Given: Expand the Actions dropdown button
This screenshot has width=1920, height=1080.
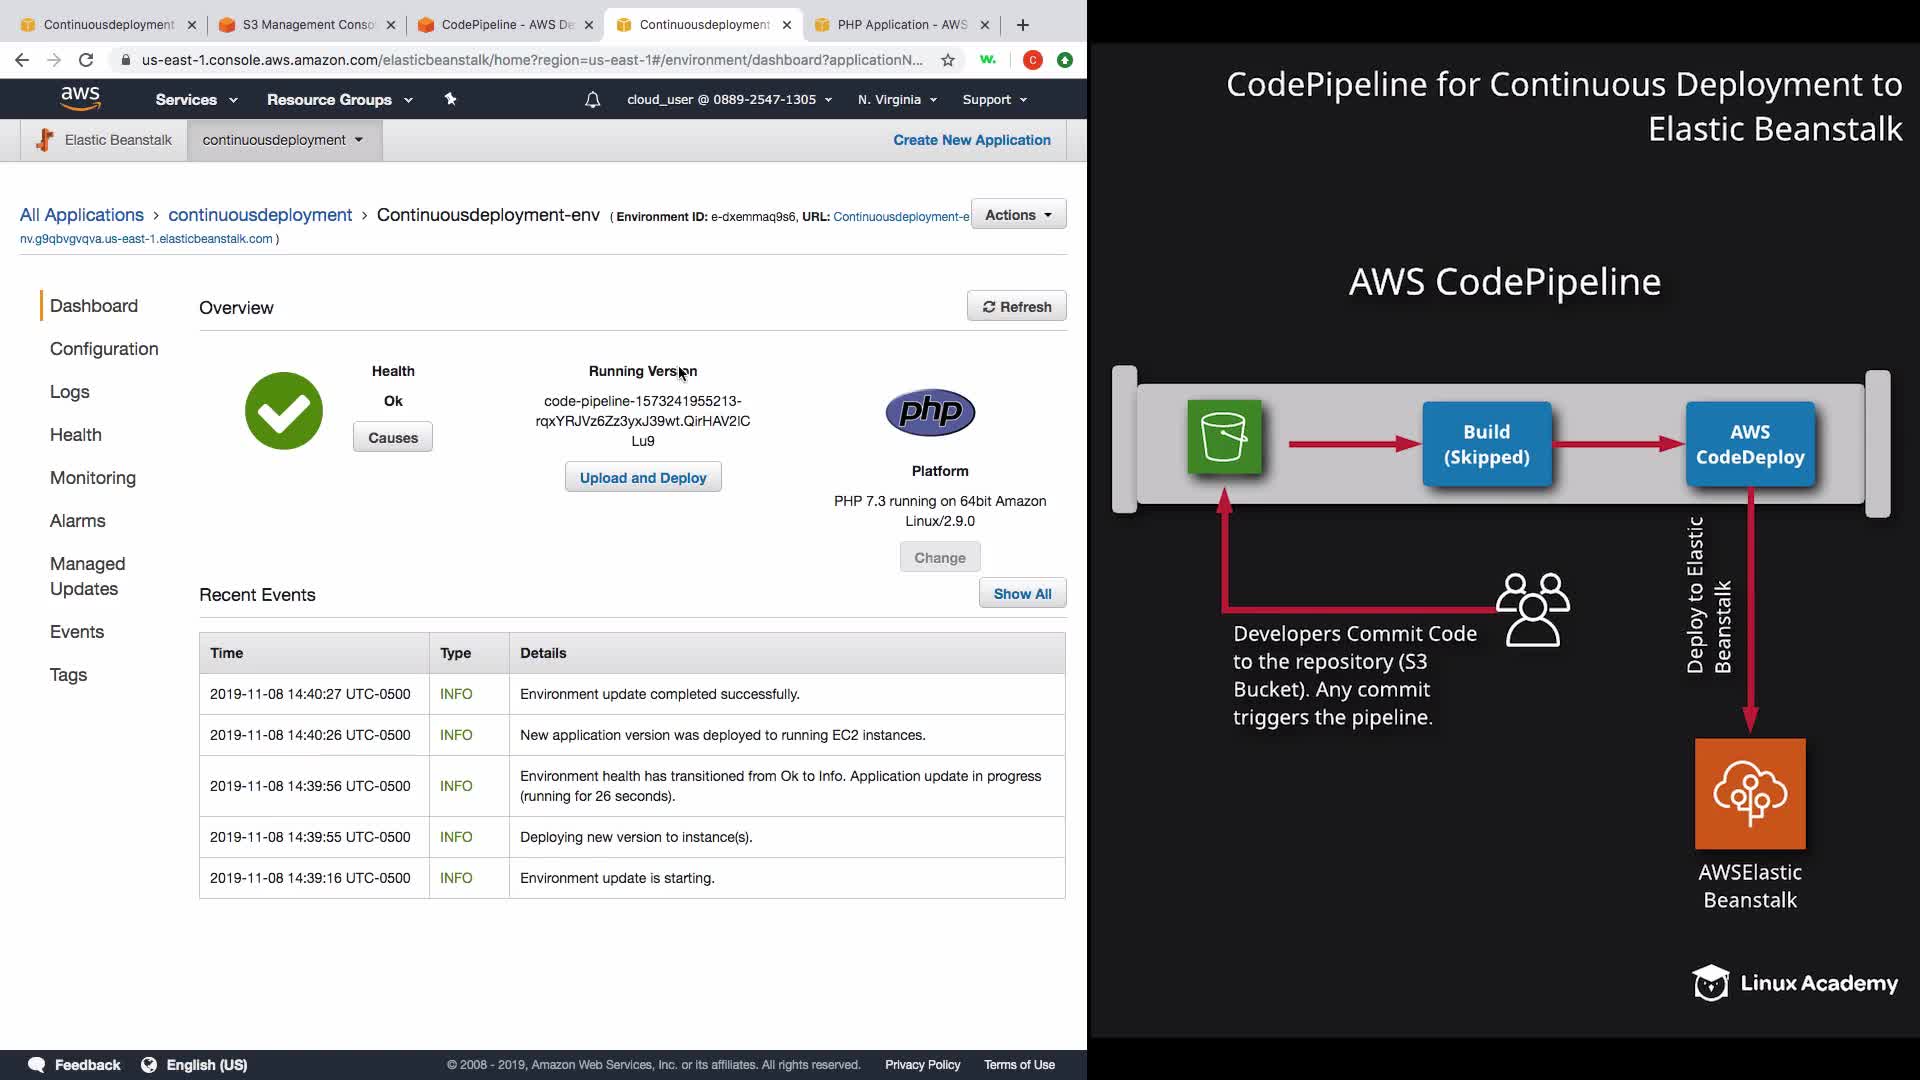Looking at the screenshot, I should (1018, 214).
